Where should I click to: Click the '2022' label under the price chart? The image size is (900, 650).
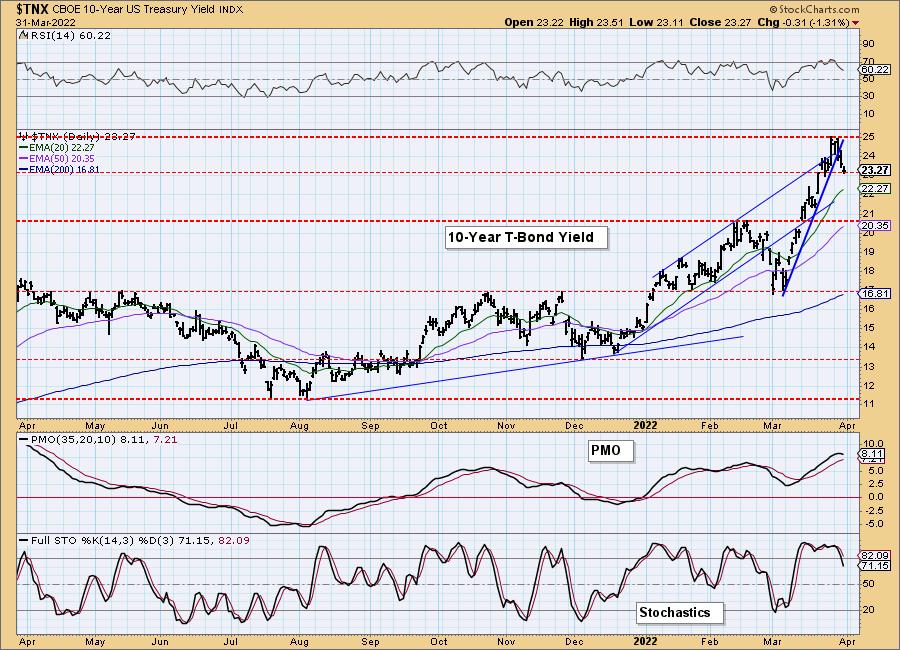[645, 425]
